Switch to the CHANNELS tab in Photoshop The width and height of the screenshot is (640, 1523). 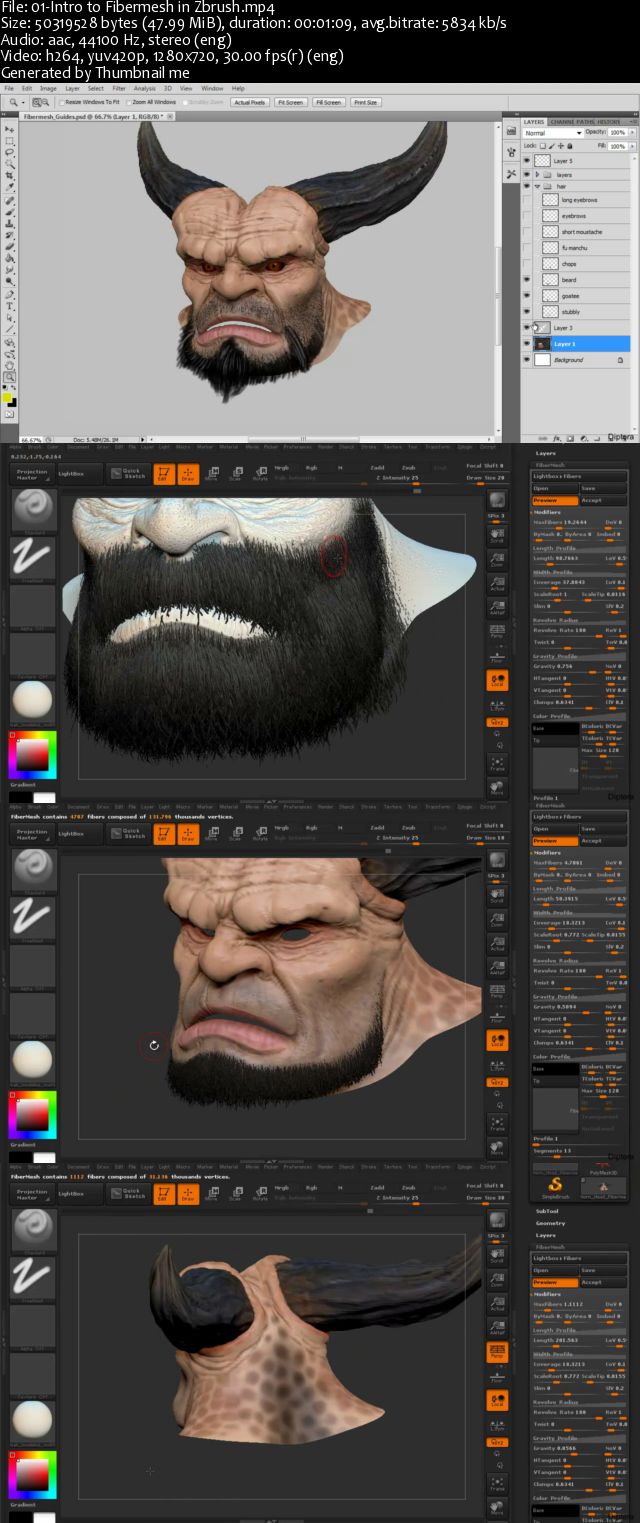click(563, 122)
